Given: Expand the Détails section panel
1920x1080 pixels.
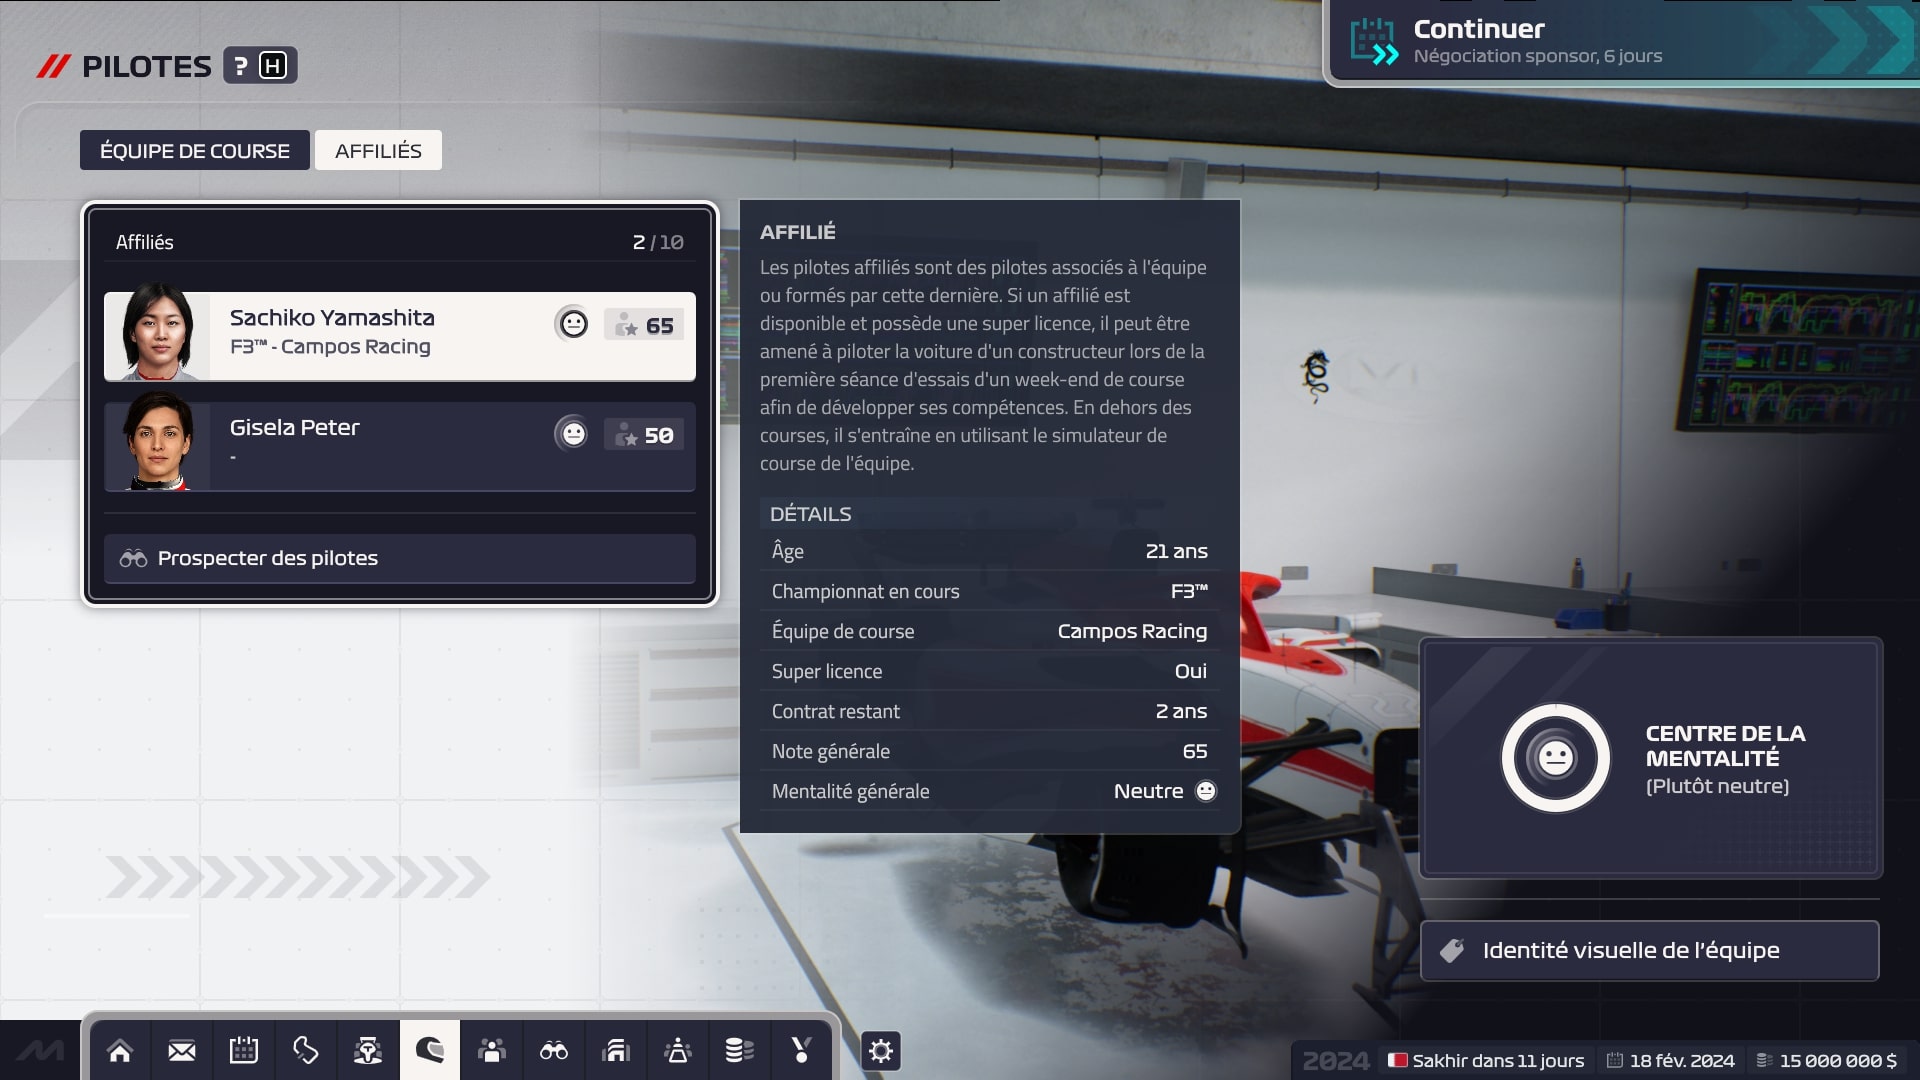Looking at the screenshot, I should [810, 512].
